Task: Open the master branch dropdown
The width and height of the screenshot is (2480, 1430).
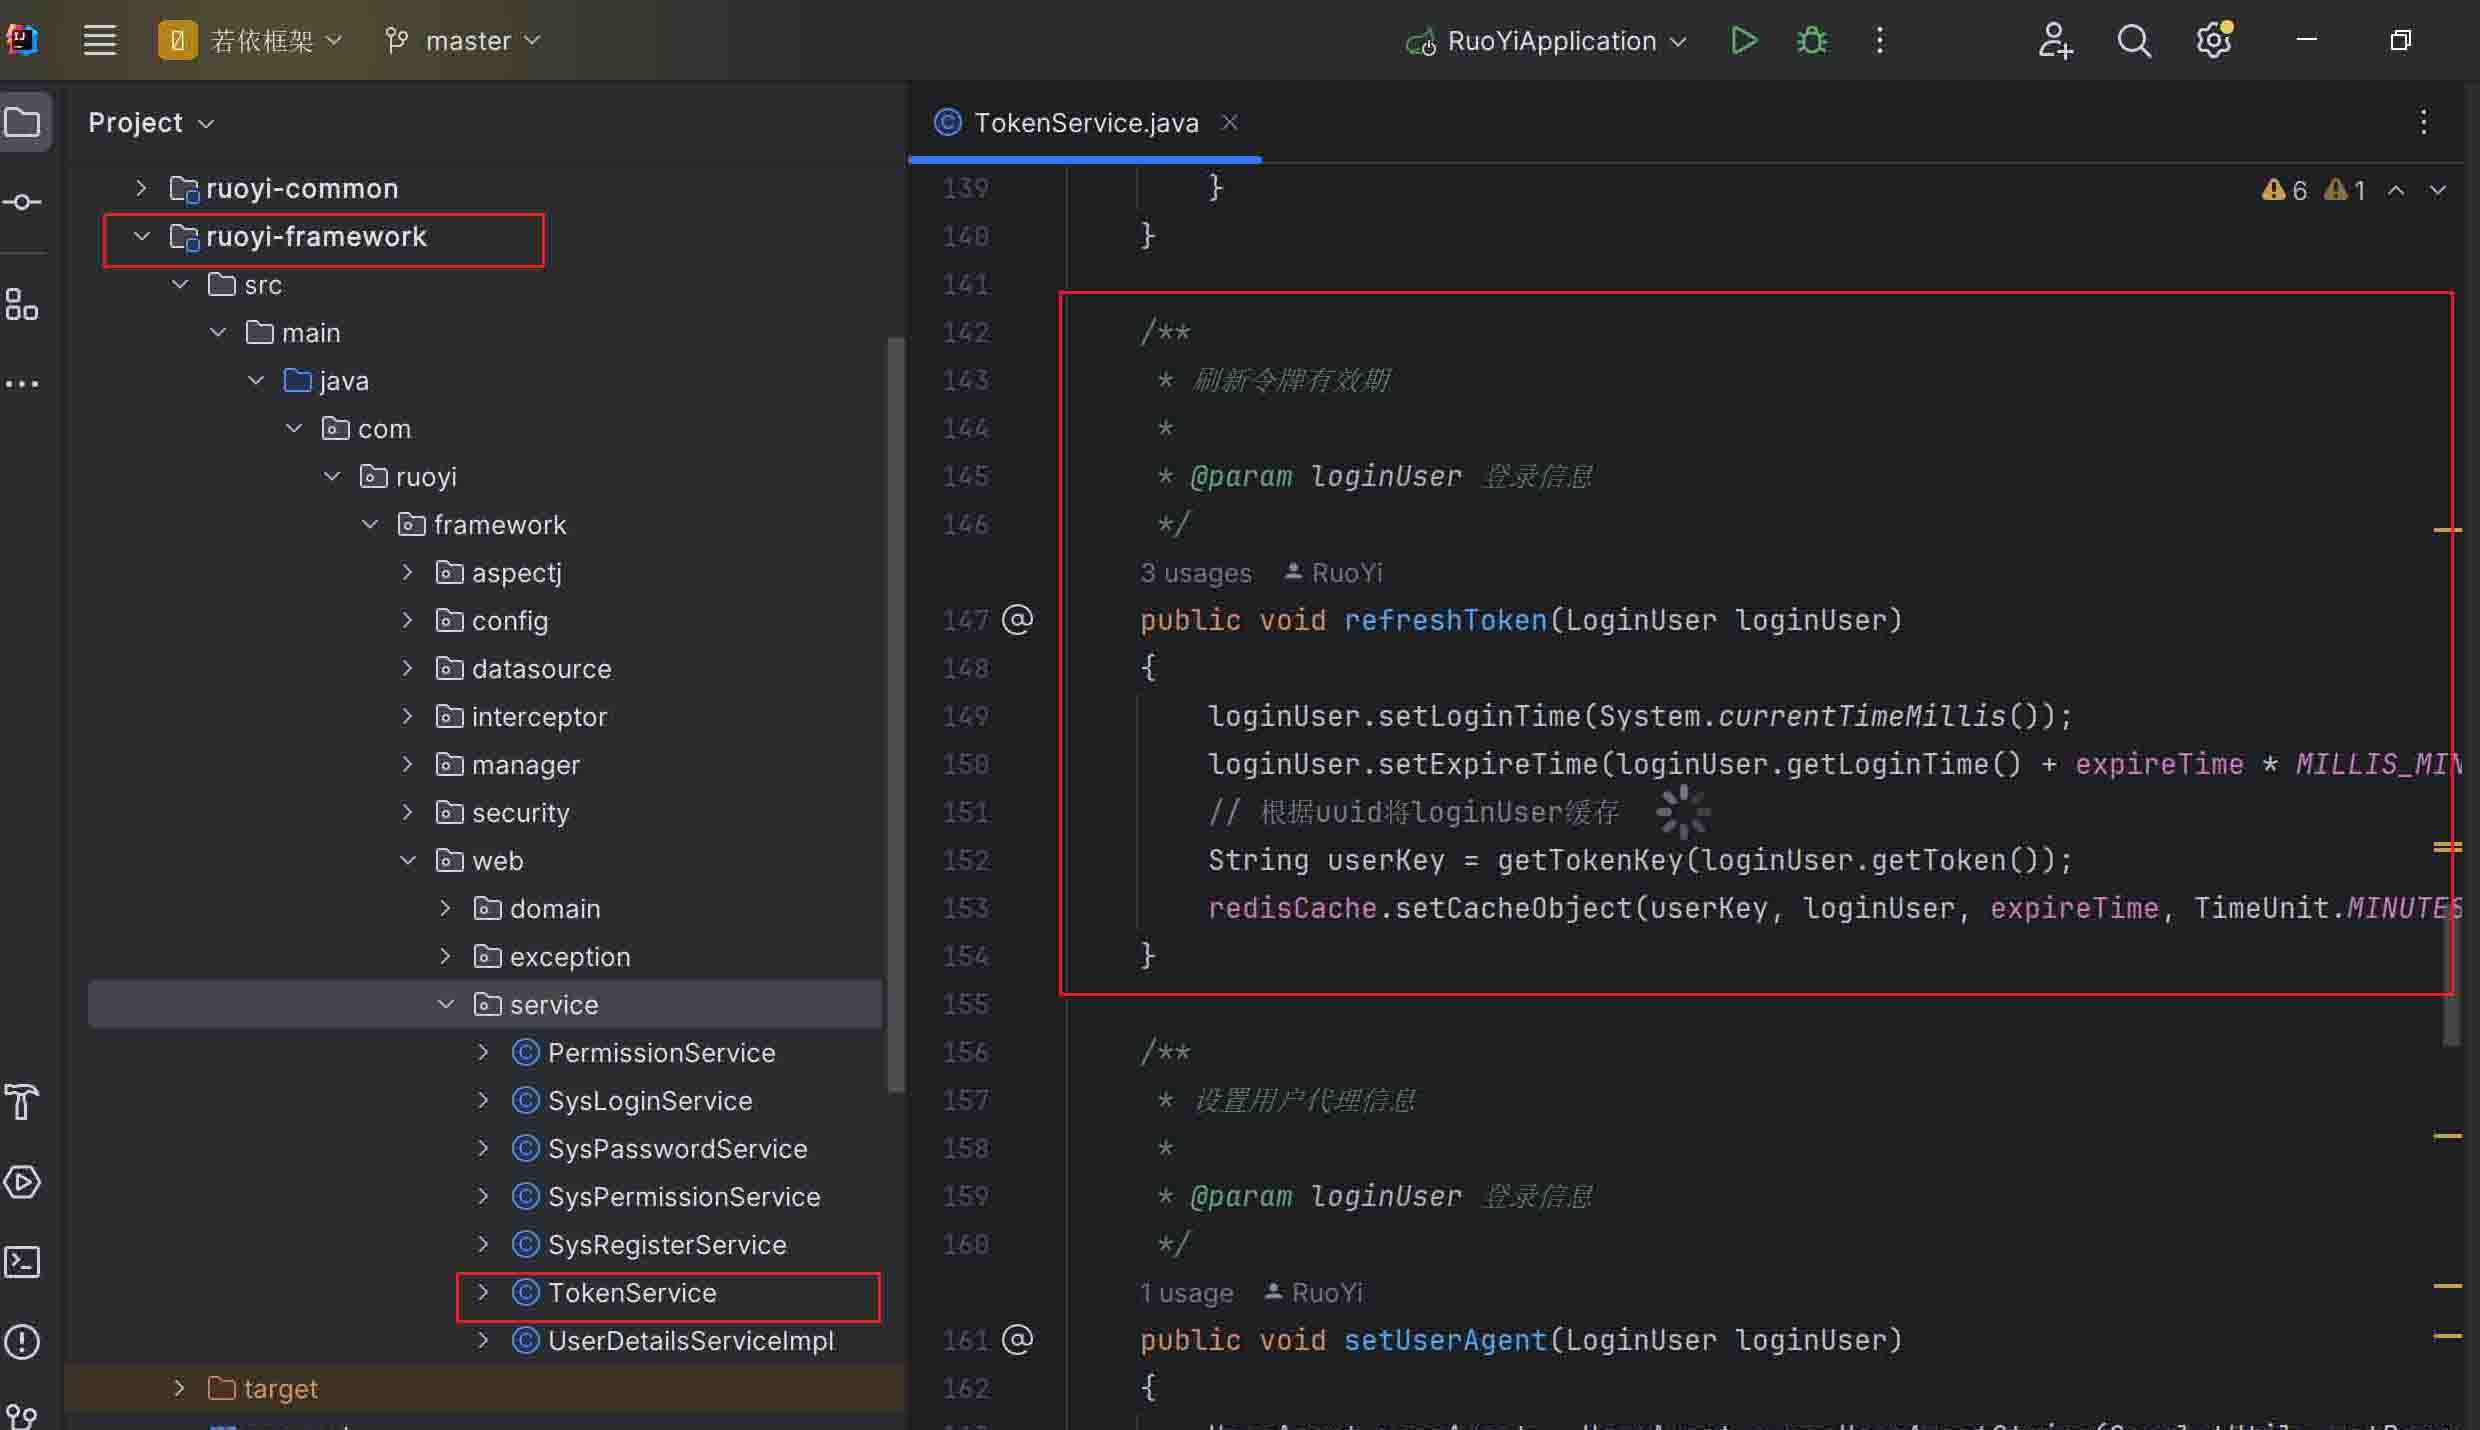Action: coord(465,40)
